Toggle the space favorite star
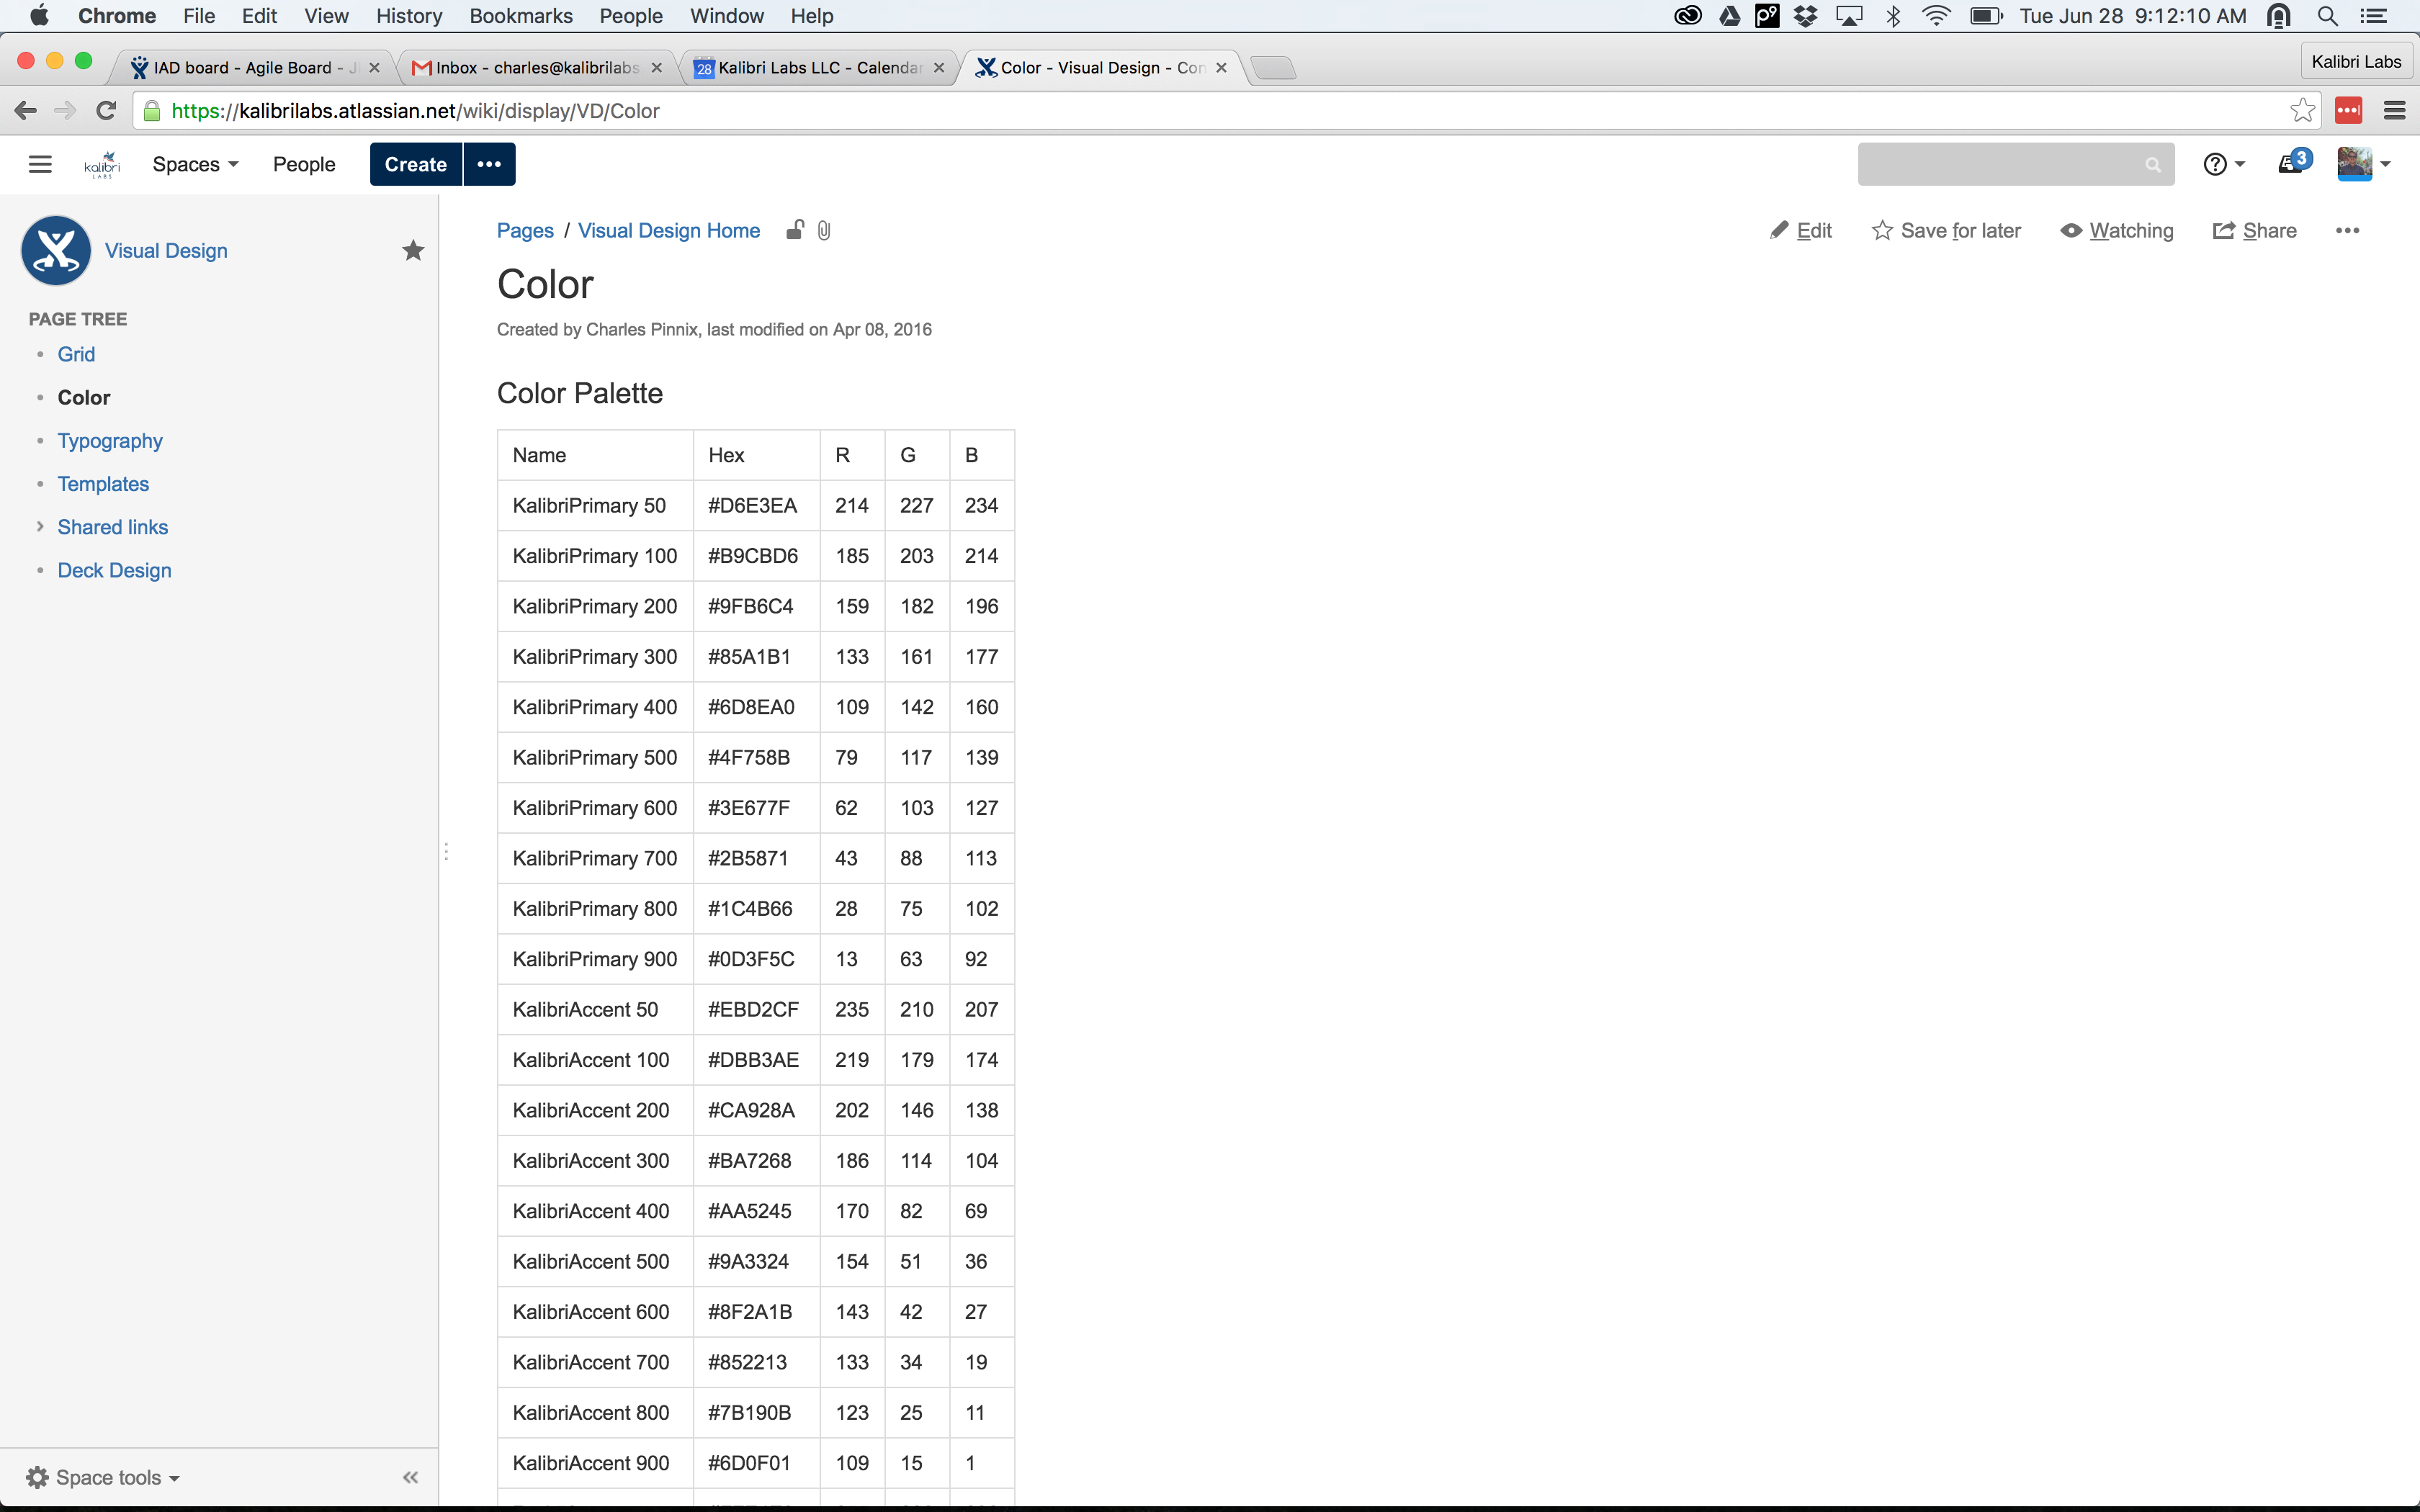This screenshot has width=2420, height=1512. tap(413, 251)
